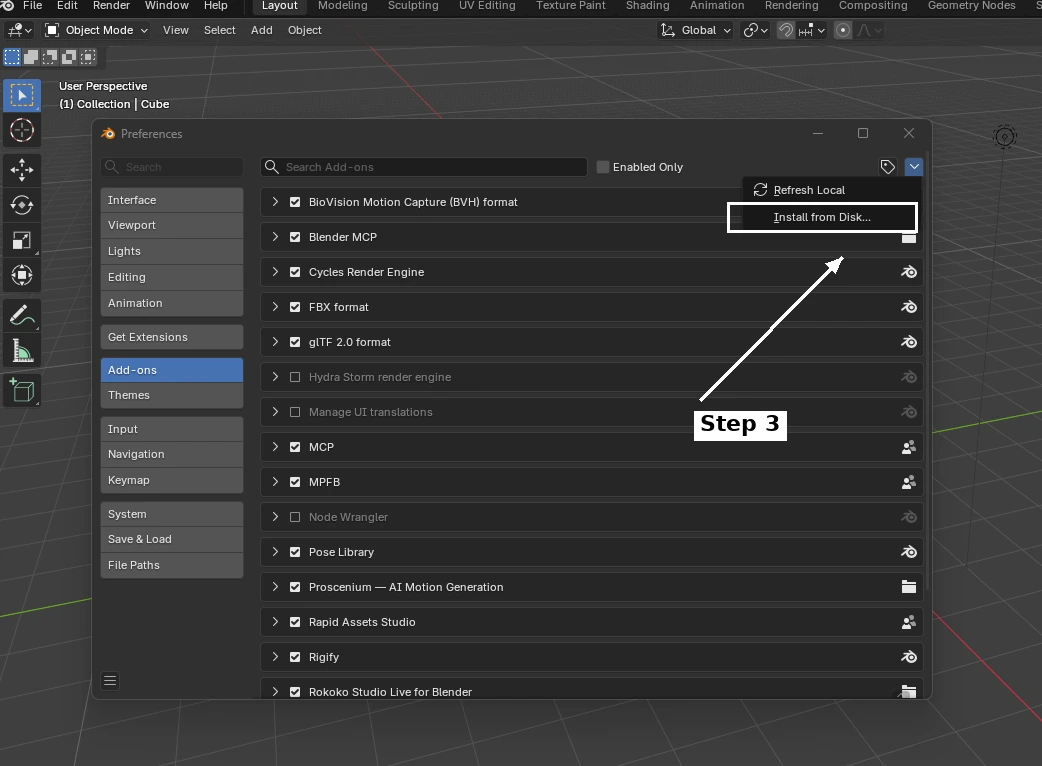Switch to the Shading workspace tab

click(x=647, y=6)
